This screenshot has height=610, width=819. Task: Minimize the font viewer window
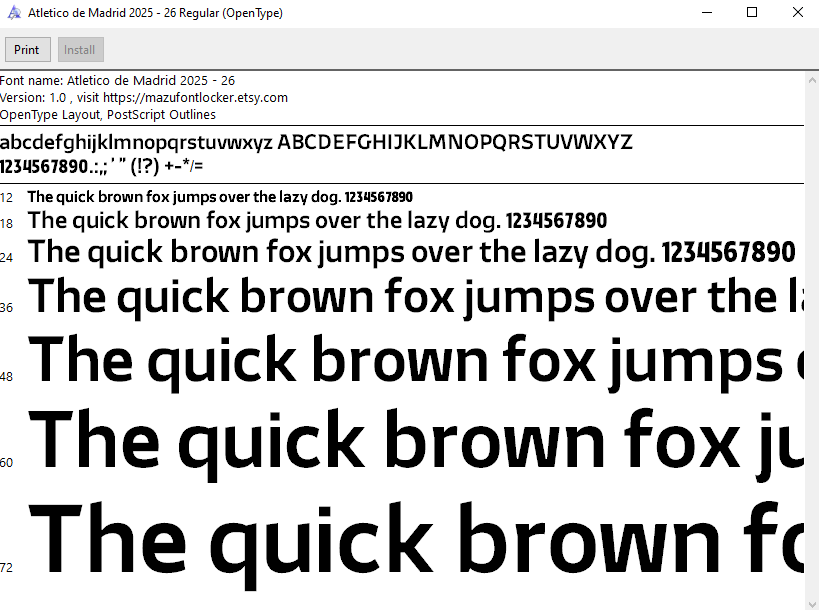pyautogui.click(x=706, y=13)
